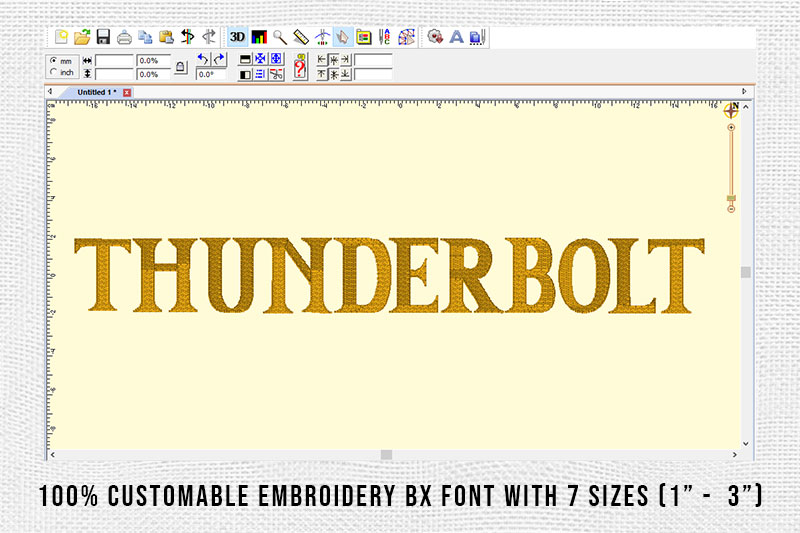Print the current design
Screen dimensions: 800x533
(x=124, y=37)
